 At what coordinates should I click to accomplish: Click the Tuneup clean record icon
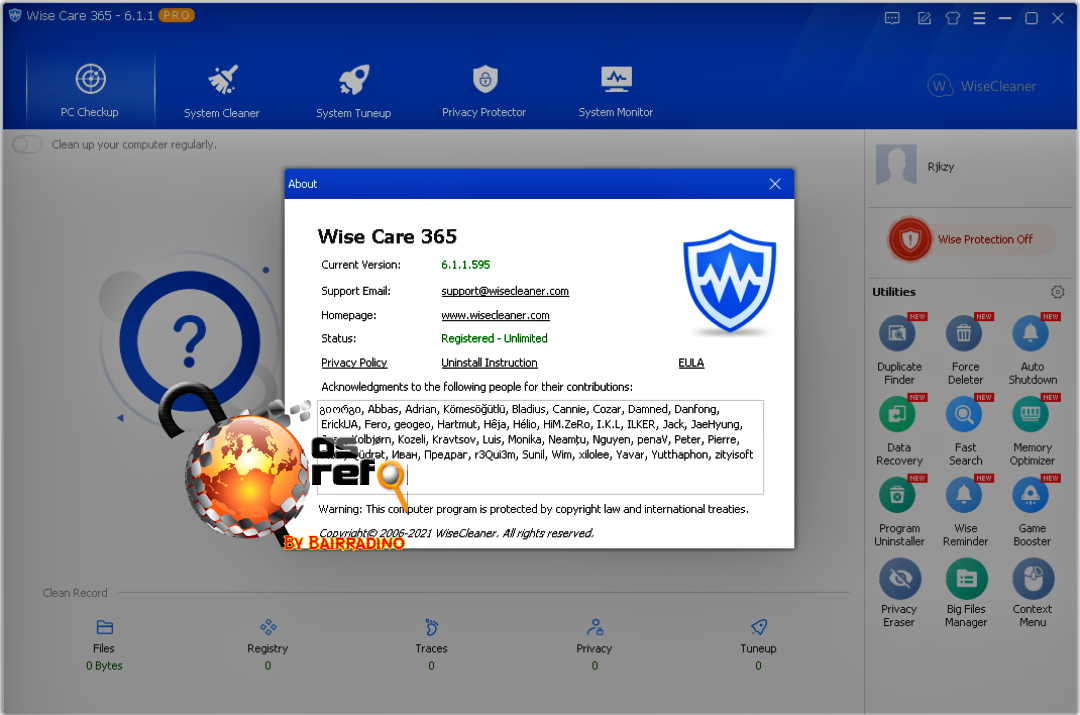pyautogui.click(x=758, y=627)
